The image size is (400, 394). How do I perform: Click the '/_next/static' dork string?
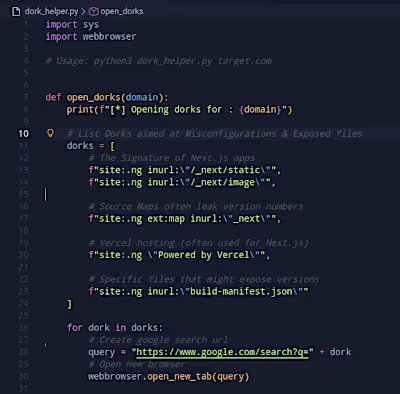tap(185, 170)
